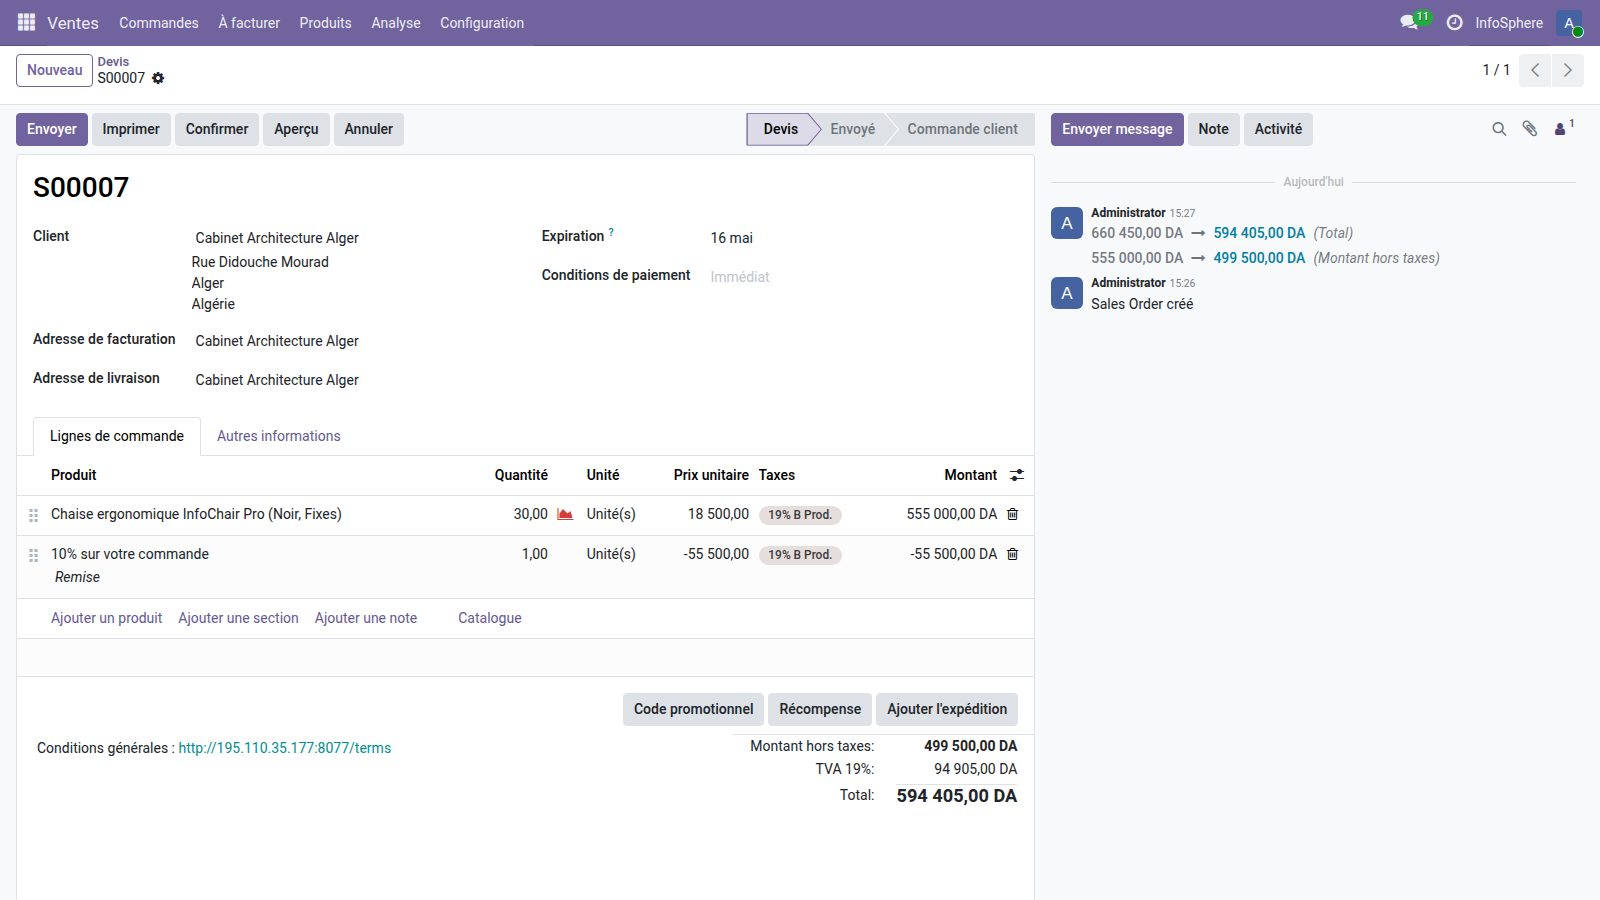Open the apps grid home menu

pyautogui.click(x=26, y=22)
